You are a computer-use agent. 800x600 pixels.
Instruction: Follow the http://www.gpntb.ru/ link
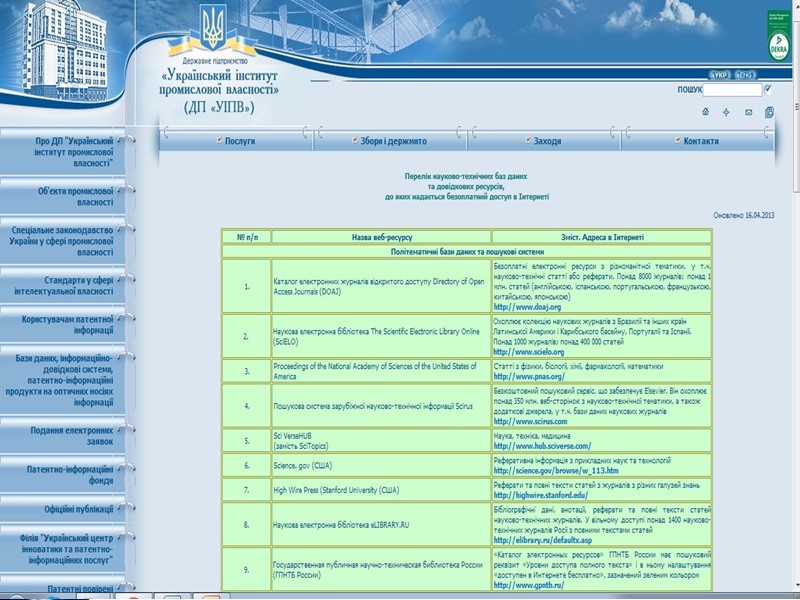[529, 585]
